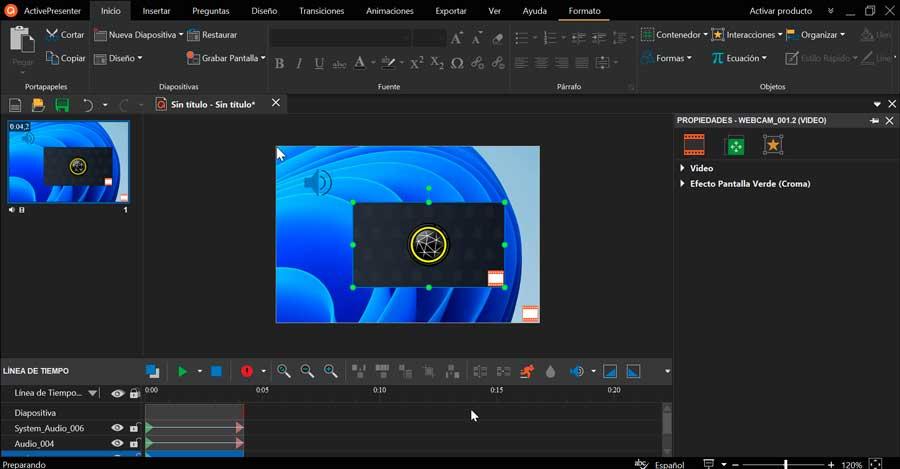Image resolution: width=900 pixels, height=469 pixels.
Task: Open the Ecuación dropdown
Action: (x=739, y=58)
